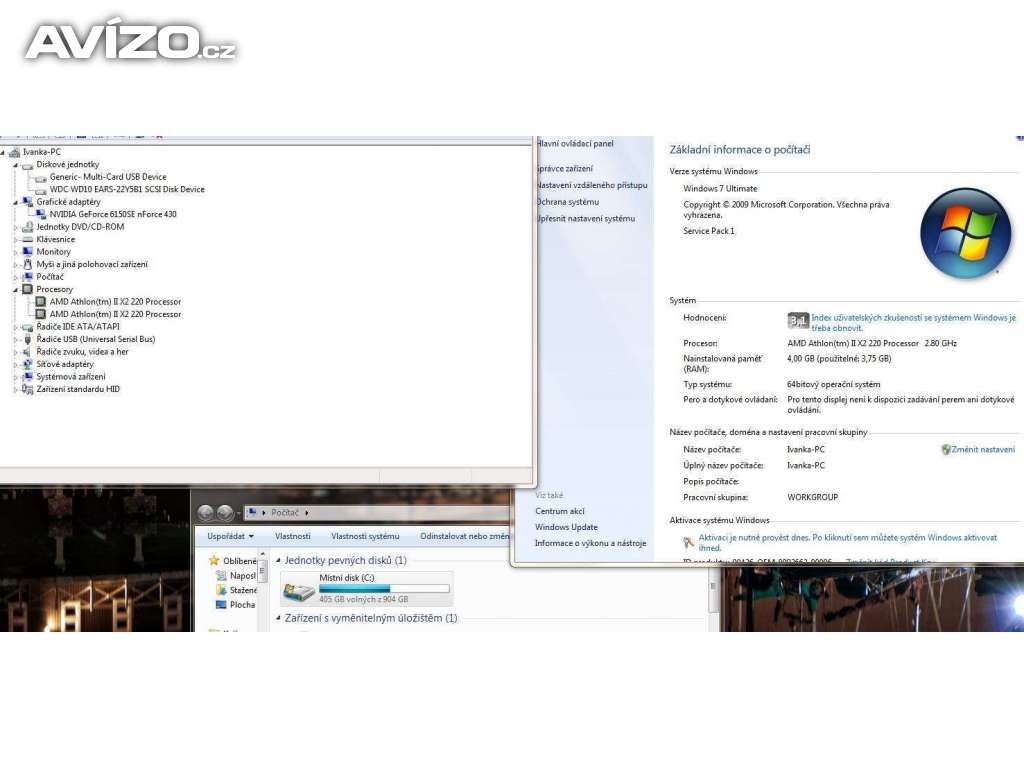Click the Změnit nastavení link

[x=982, y=450]
